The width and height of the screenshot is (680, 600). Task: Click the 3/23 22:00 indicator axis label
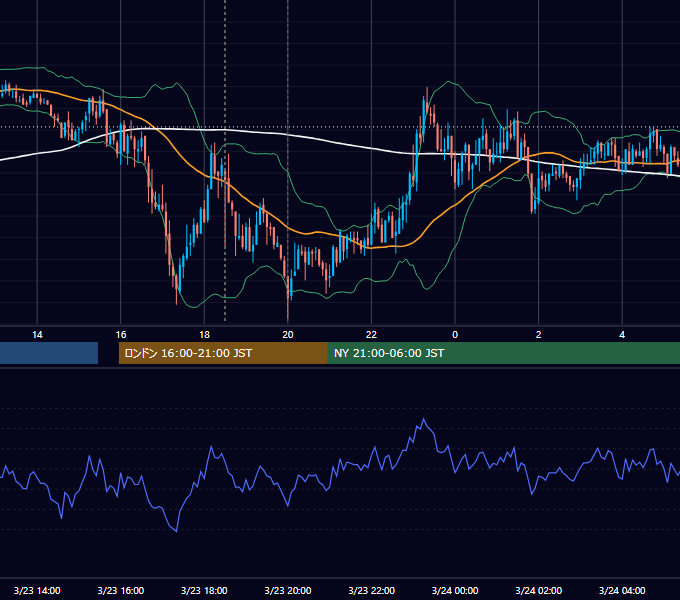pyautogui.click(x=372, y=590)
